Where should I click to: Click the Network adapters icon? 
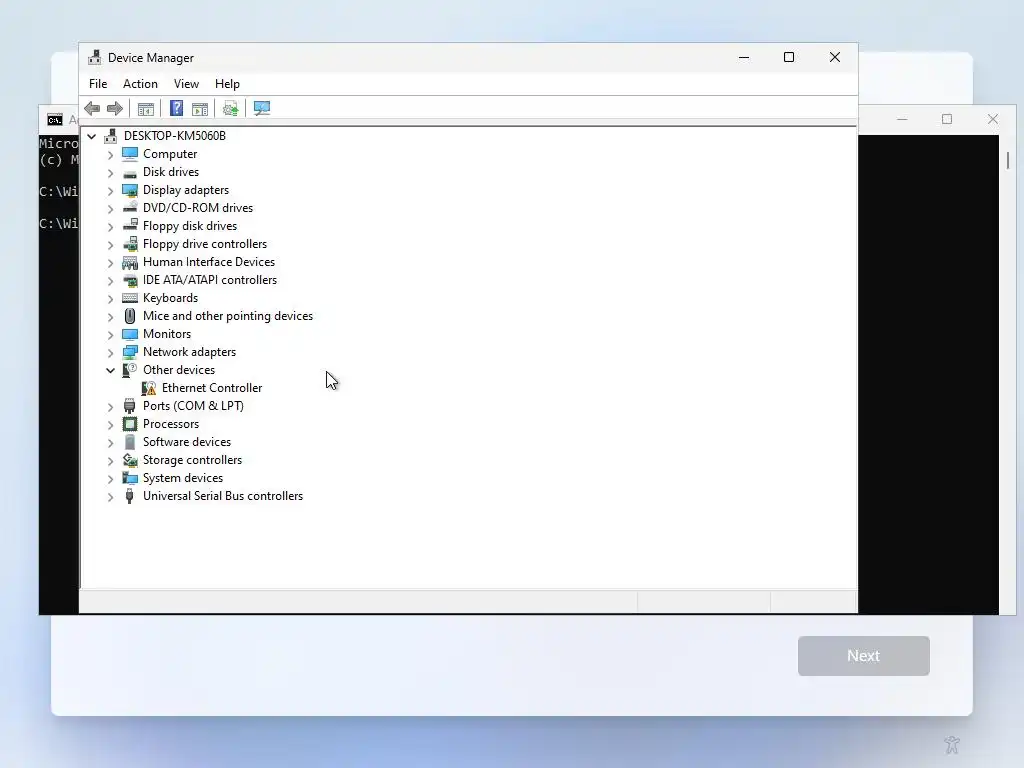pyautogui.click(x=130, y=352)
